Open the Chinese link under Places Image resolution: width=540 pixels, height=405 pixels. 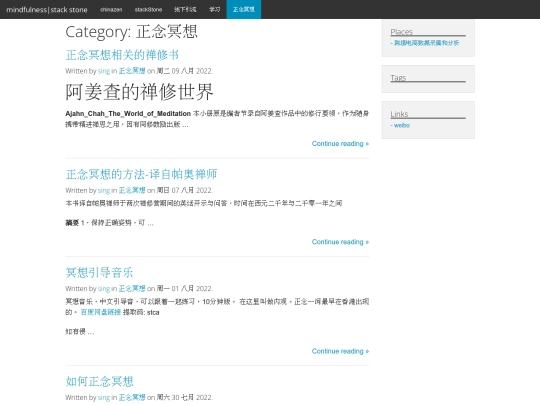pyautogui.click(x=426, y=43)
